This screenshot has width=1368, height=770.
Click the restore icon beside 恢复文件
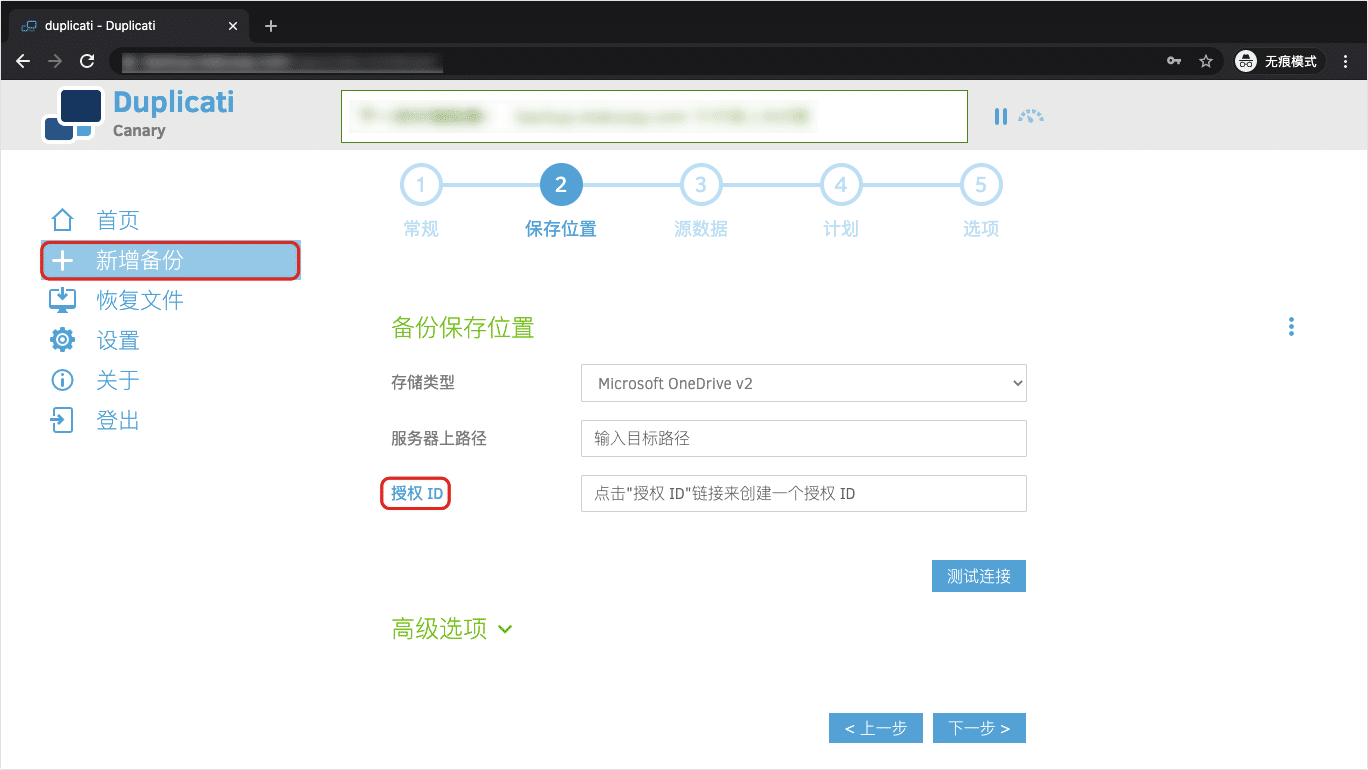click(62, 300)
